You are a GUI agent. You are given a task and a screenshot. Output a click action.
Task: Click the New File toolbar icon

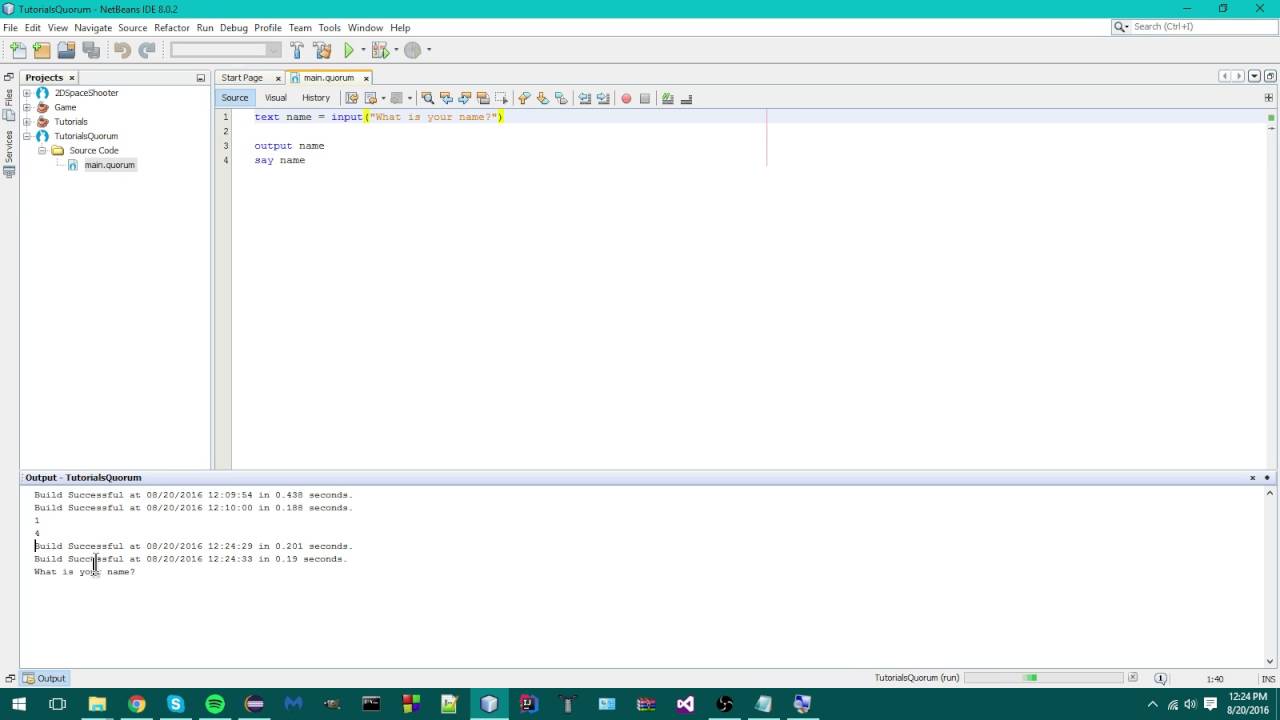(x=18, y=50)
